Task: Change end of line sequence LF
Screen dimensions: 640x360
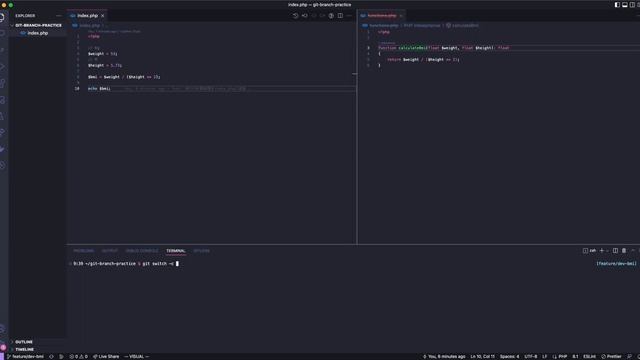Action: (544, 357)
